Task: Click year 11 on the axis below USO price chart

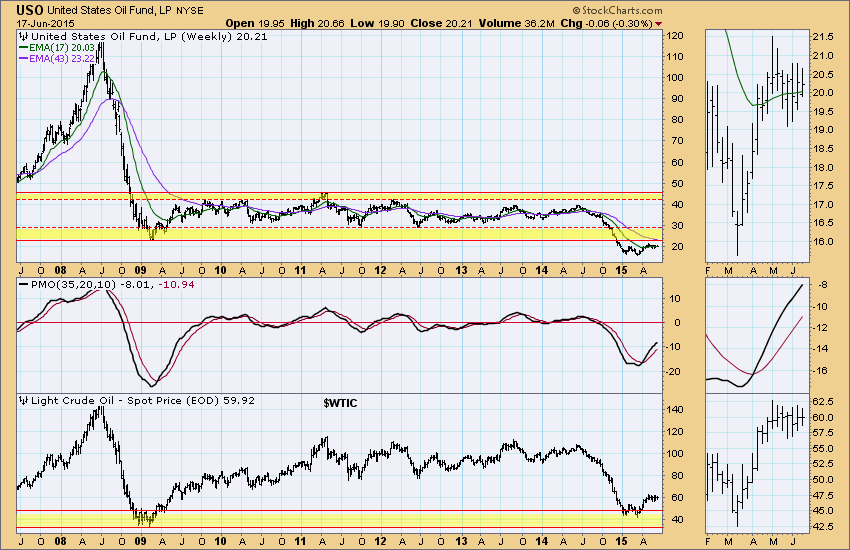Action: (300, 270)
